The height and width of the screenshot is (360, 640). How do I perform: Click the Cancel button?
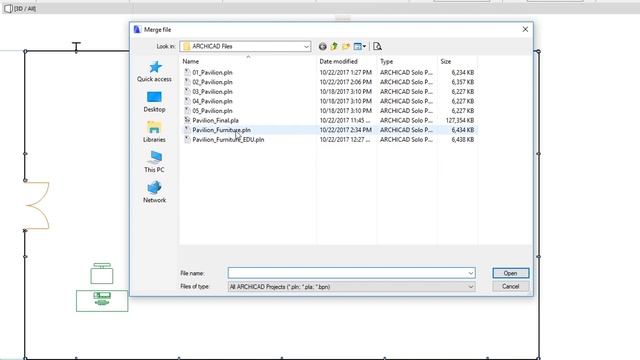pos(511,287)
